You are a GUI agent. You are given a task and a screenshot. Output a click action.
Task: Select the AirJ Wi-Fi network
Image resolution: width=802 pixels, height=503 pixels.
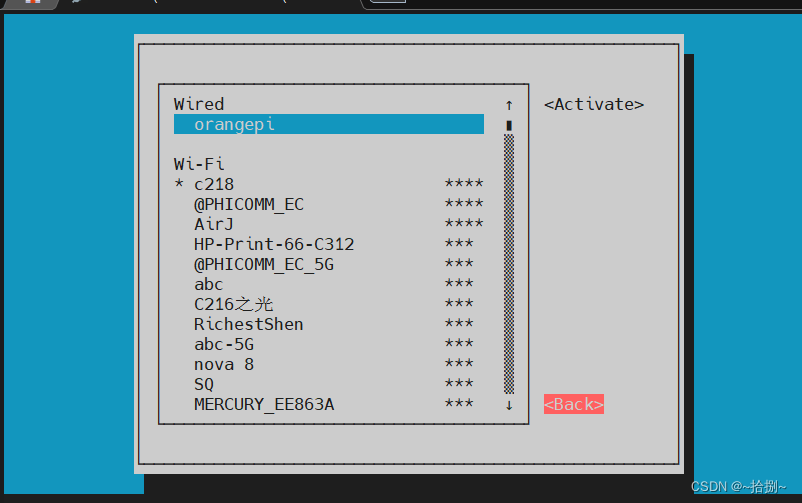point(329,224)
